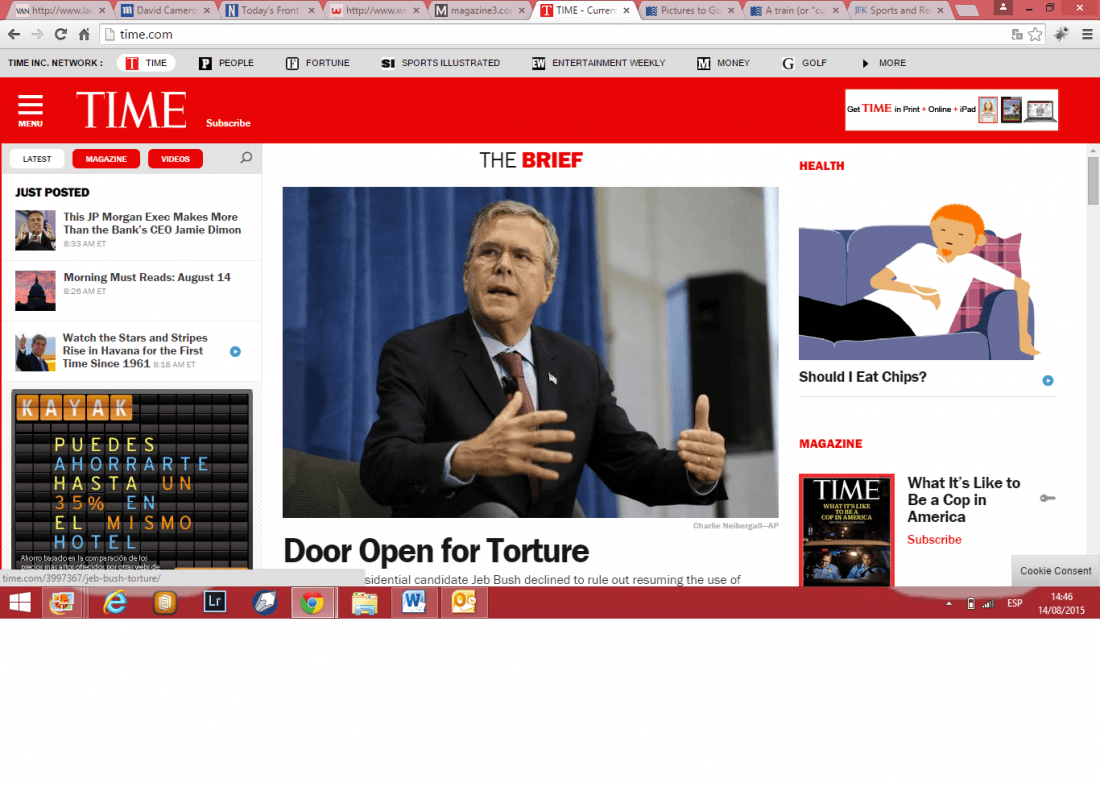Screen dimensions: 1100x787
Task: Open Lightroom from the taskbar
Action: click(x=215, y=602)
